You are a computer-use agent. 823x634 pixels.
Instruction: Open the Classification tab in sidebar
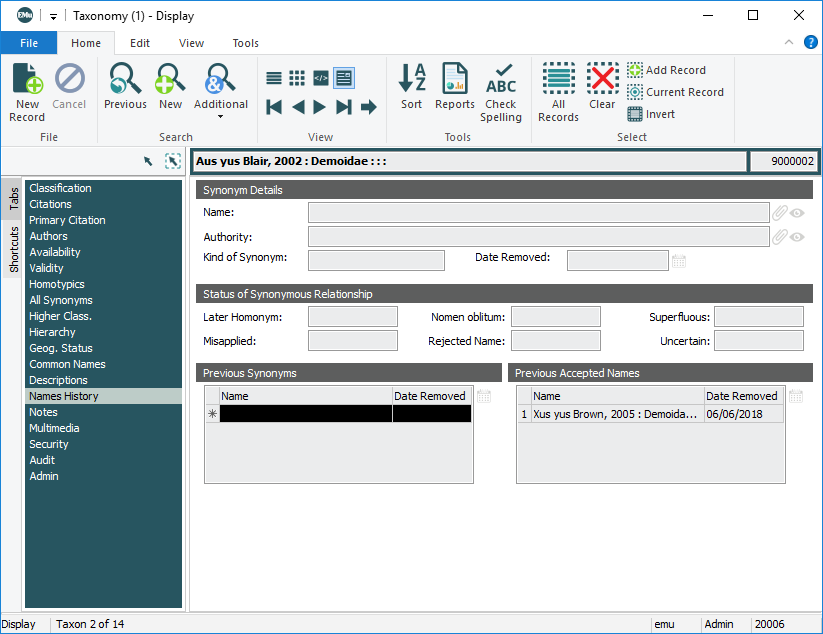(60, 188)
